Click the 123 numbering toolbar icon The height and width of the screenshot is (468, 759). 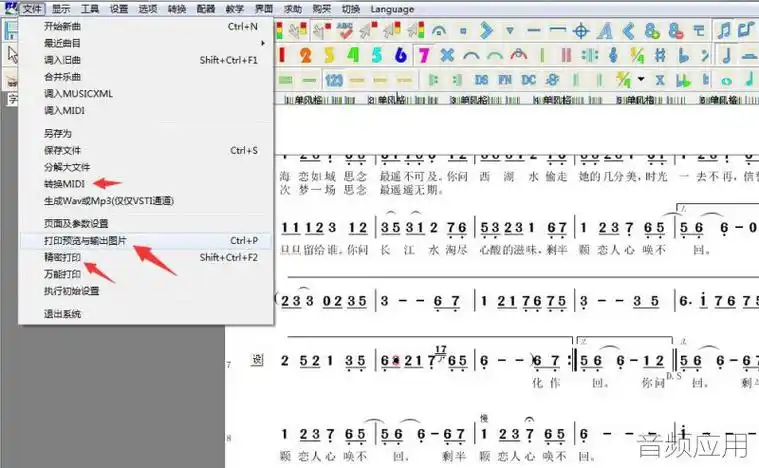tap(334, 79)
